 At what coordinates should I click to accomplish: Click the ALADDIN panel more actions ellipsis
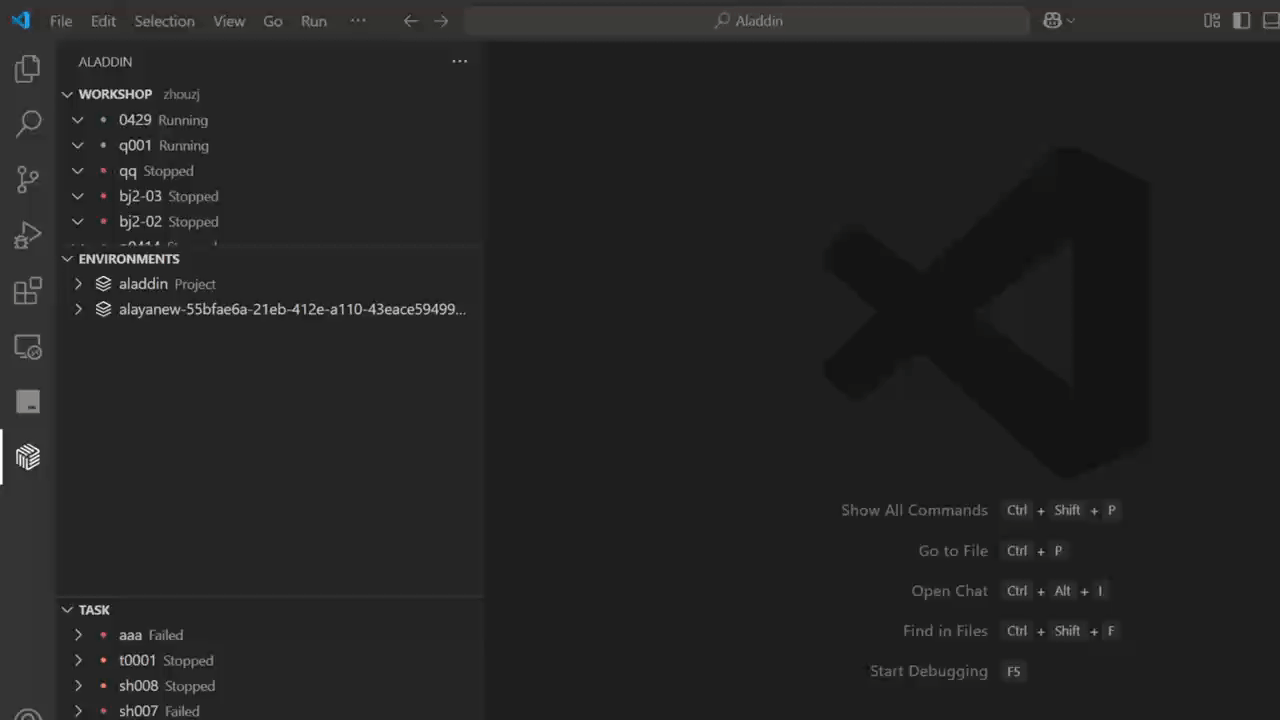[x=459, y=62]
